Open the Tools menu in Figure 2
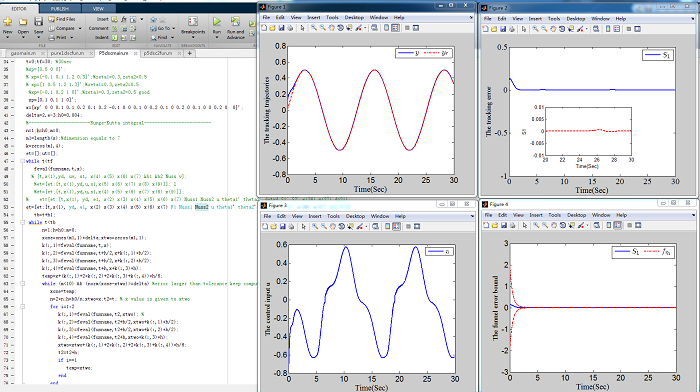The image size is (700, 392). (x=554, y=19)
